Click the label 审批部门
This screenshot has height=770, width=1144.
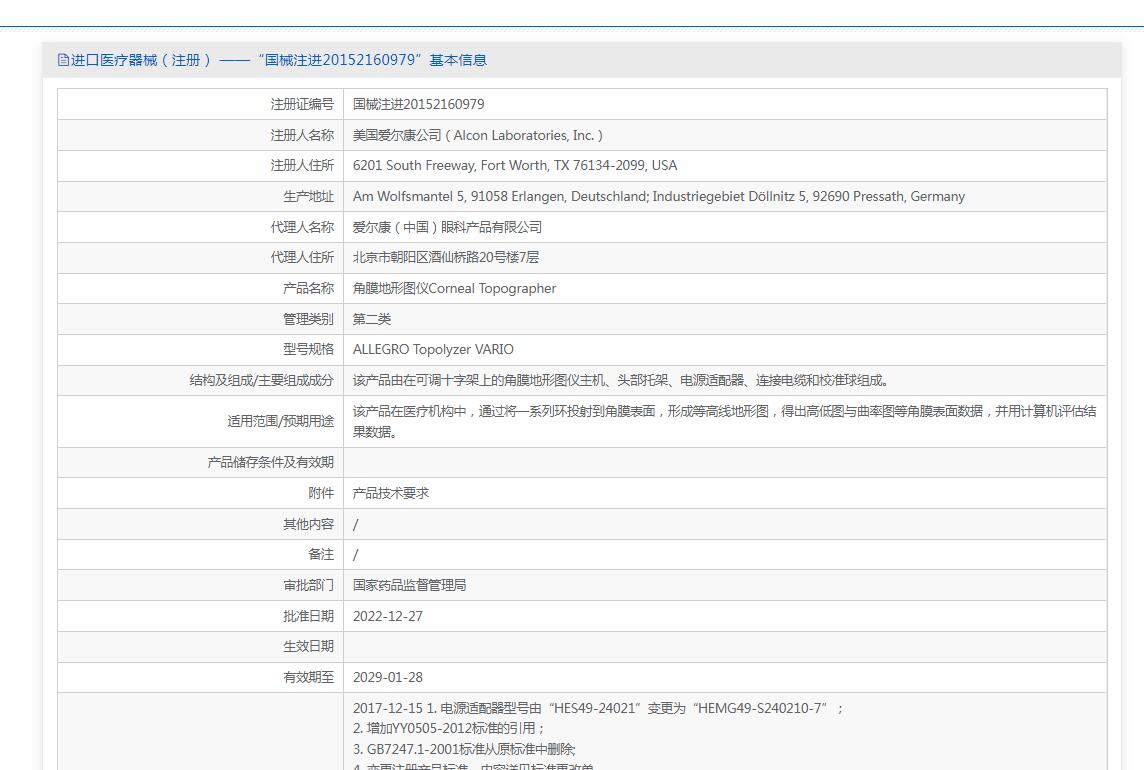(309, 585)
